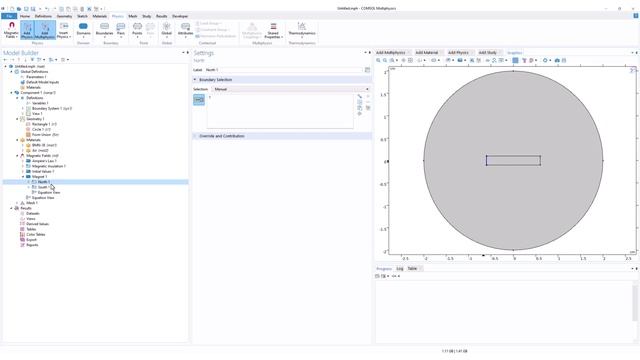Switch to the Log tab

coord(400,269)
